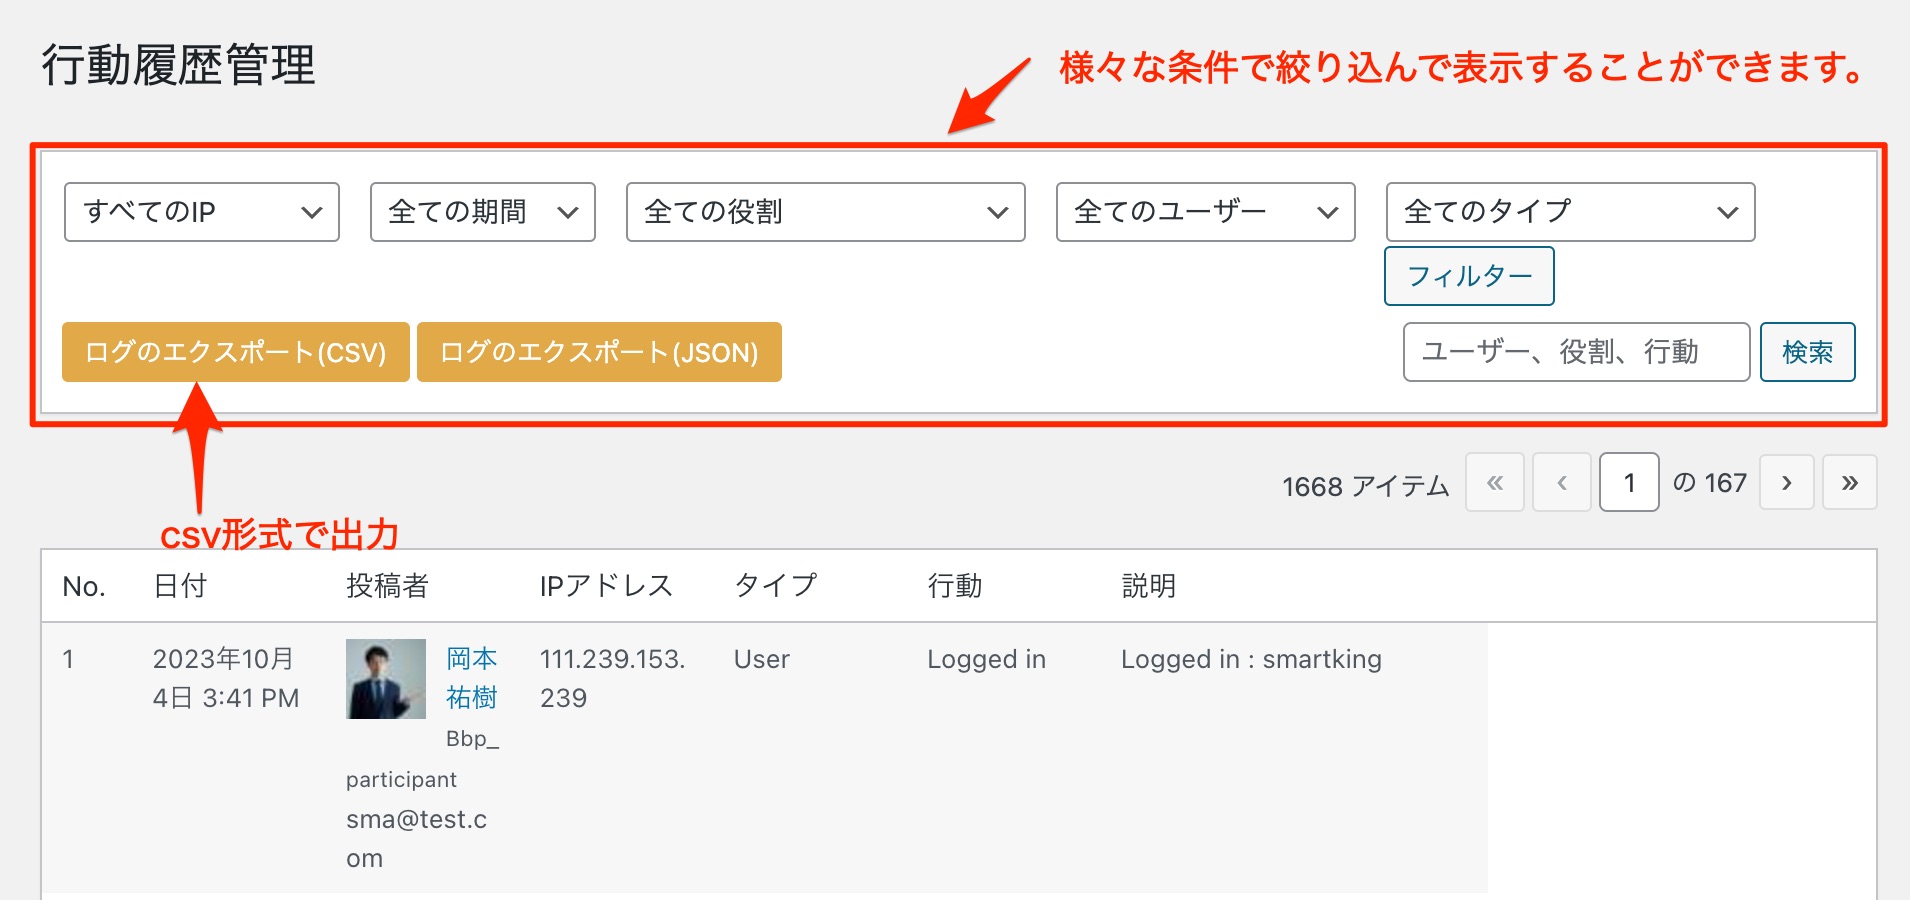Open the 全ての役割 role dropdown
This screenshot has height=900, width=1910.
click(x=825, y=212)
